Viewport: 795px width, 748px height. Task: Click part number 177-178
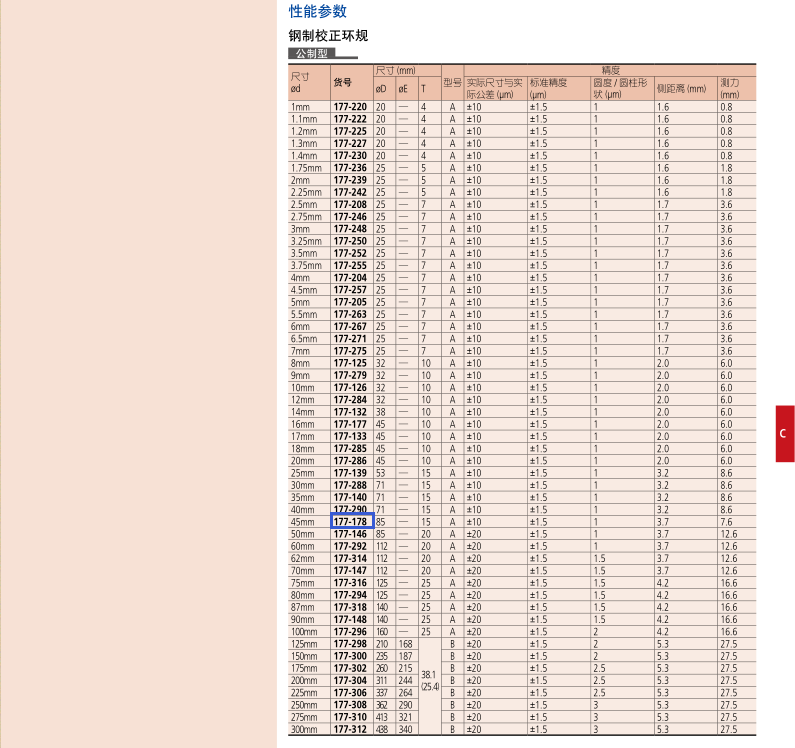350,522
